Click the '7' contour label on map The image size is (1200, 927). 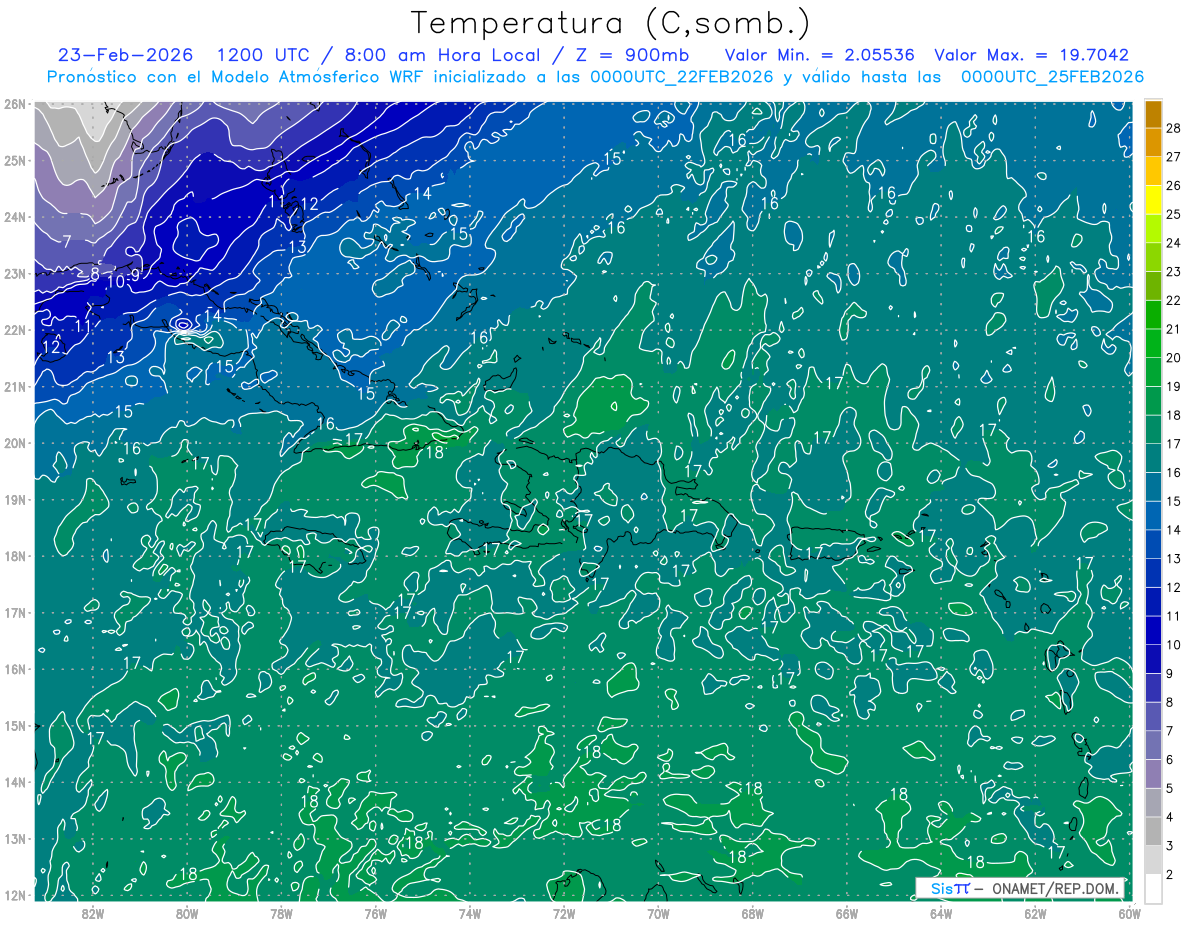click(x=67, y=242)
